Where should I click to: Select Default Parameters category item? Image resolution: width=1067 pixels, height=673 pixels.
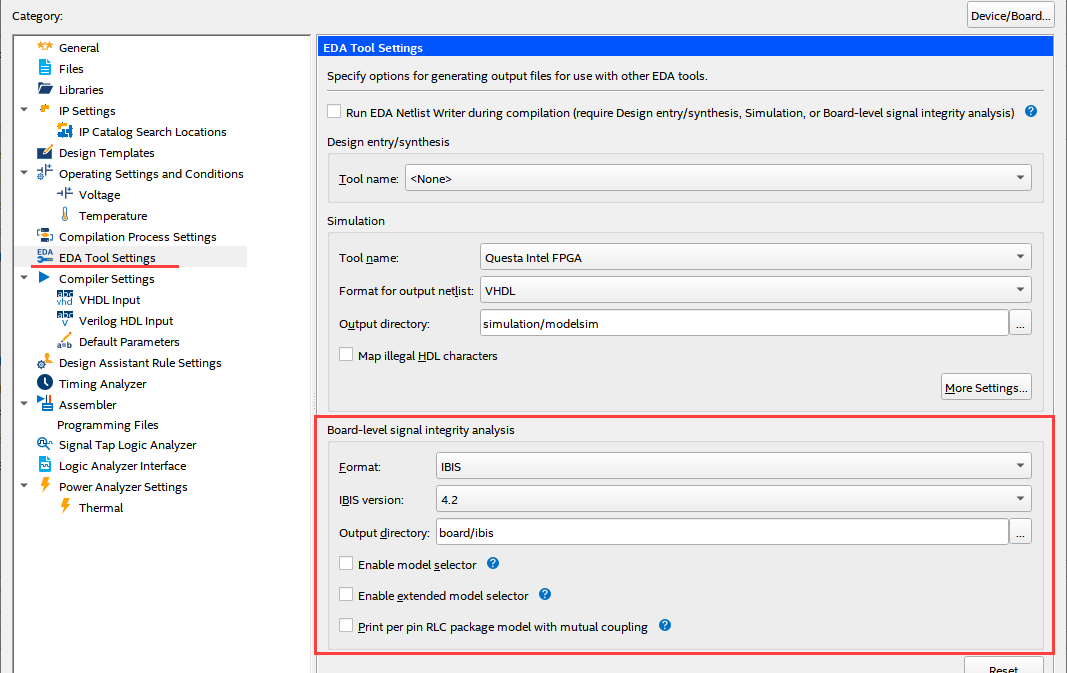tap(129, 342)
